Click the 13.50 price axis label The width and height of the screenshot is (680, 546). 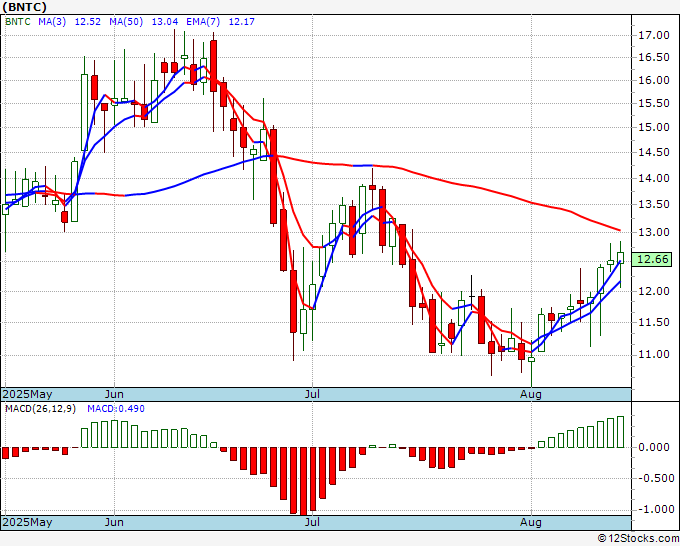pos(654,204)
